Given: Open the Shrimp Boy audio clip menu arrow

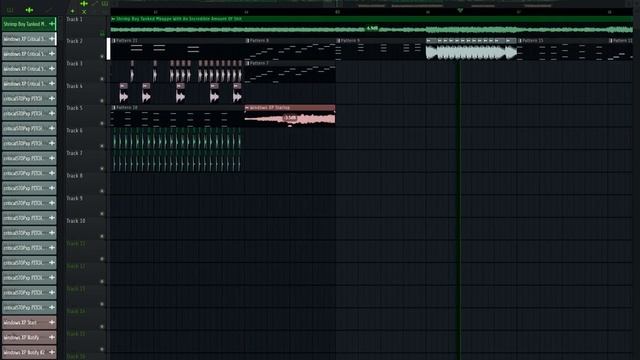Looking at the screenshot, I should [x=113, y=19].
